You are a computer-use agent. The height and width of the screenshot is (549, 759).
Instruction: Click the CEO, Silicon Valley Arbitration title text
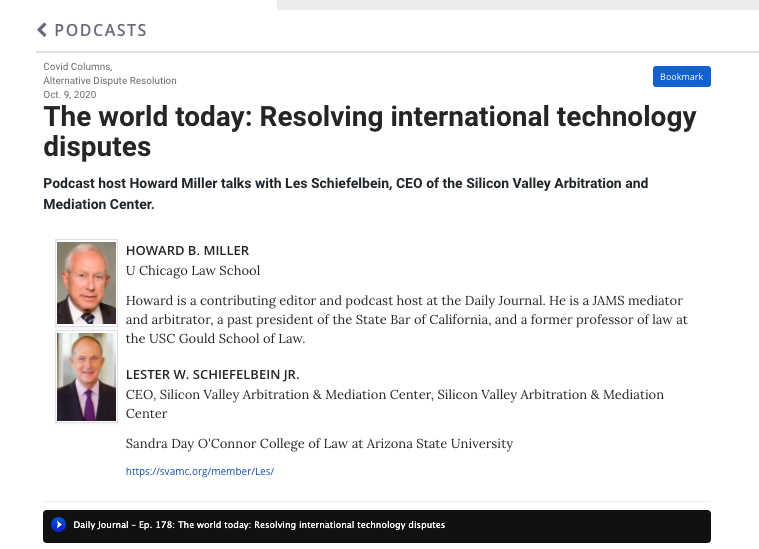coord(394,394)
